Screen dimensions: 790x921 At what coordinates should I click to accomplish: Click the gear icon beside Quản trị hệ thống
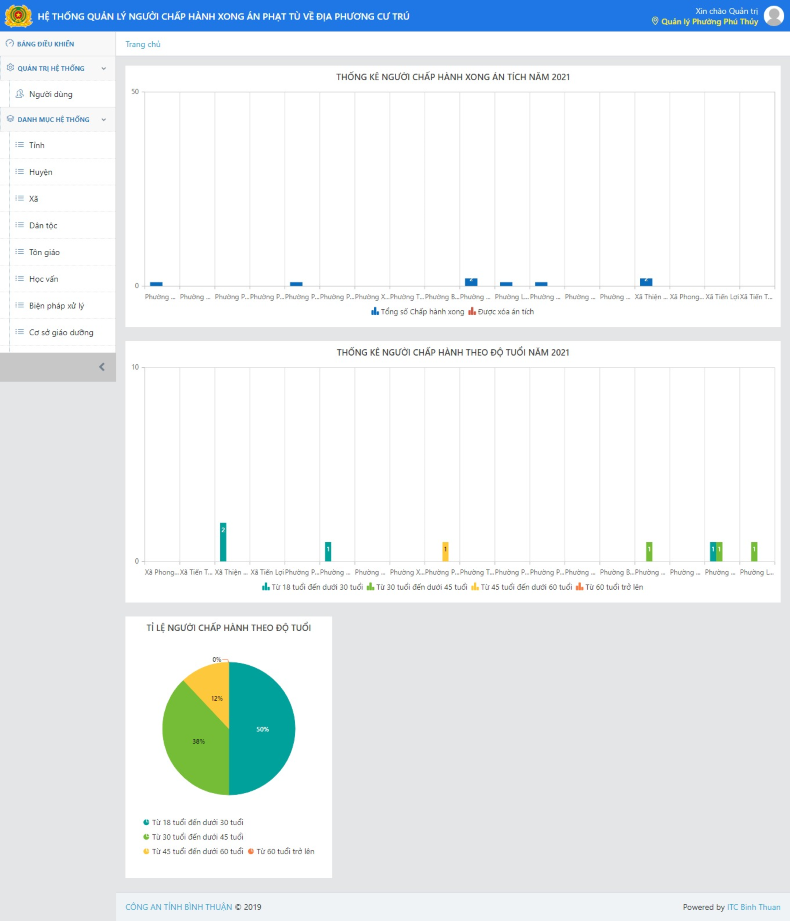point(10,68)
